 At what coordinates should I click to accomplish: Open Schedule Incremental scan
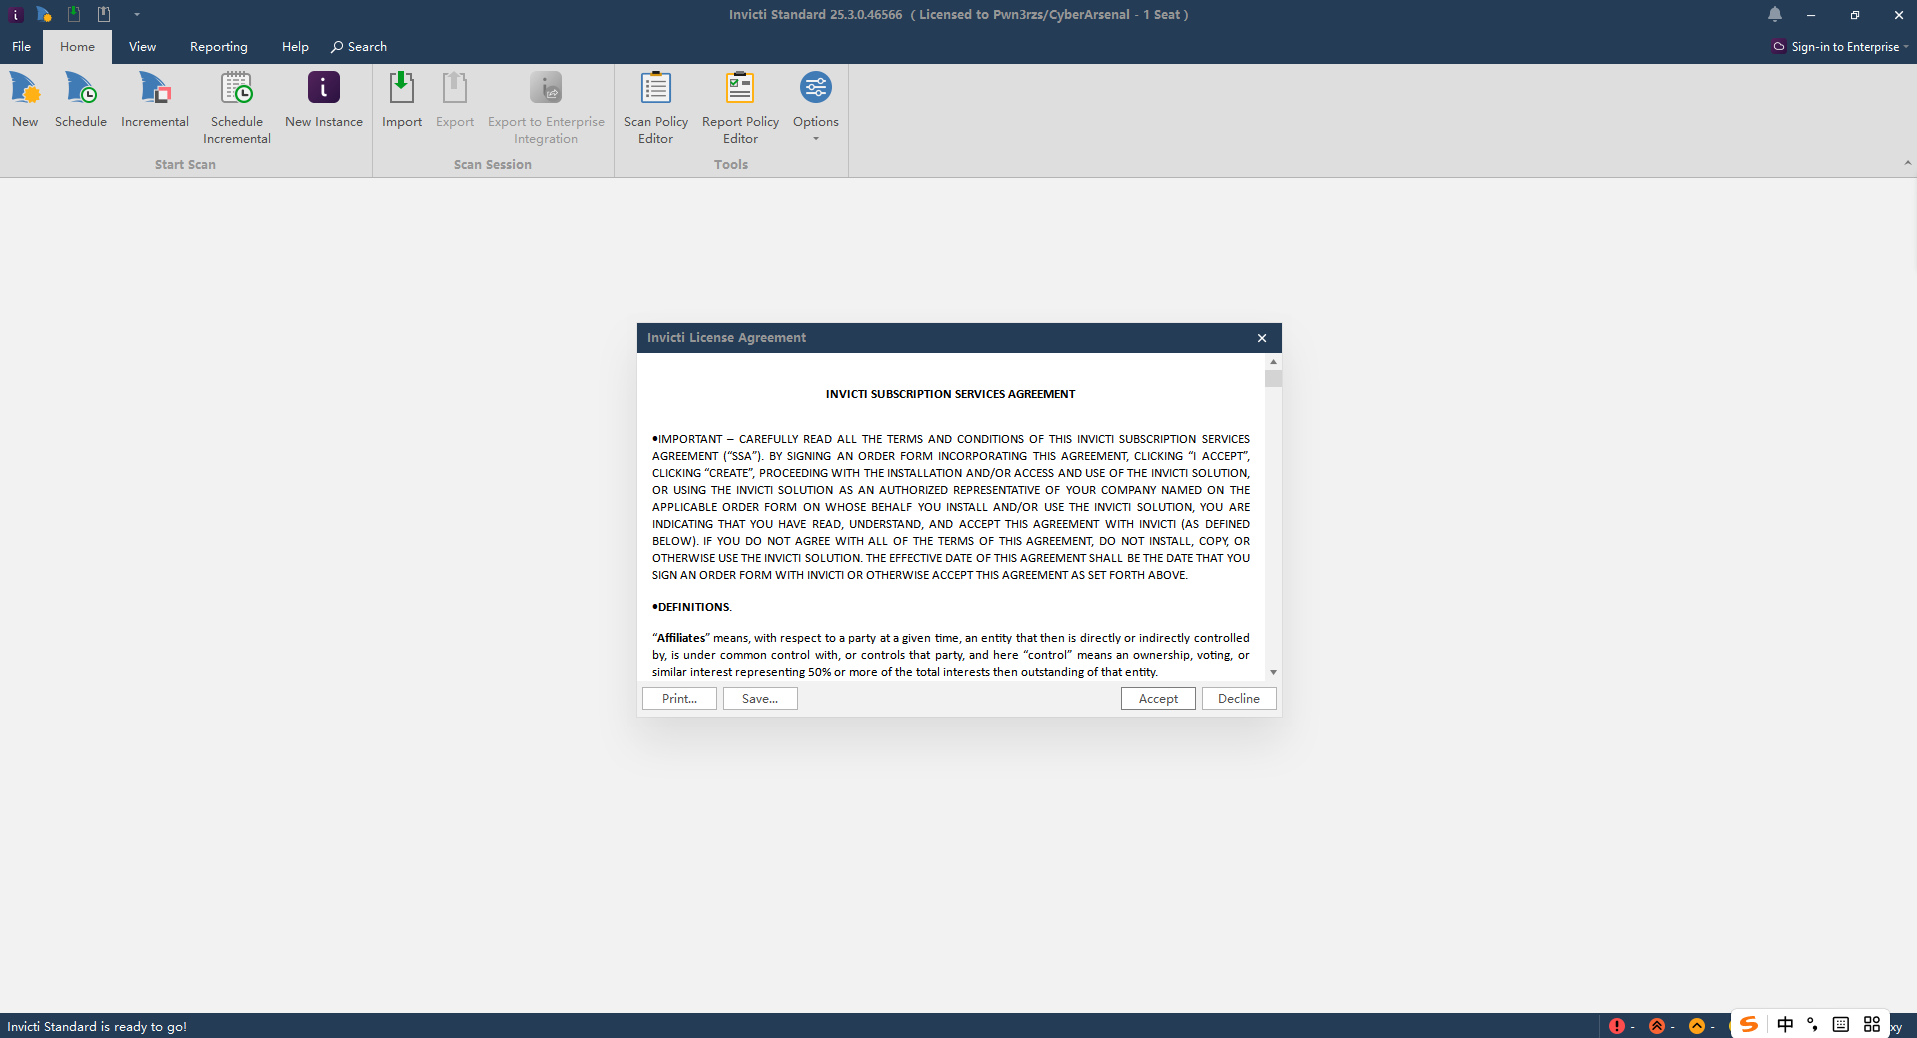point(237,108)
